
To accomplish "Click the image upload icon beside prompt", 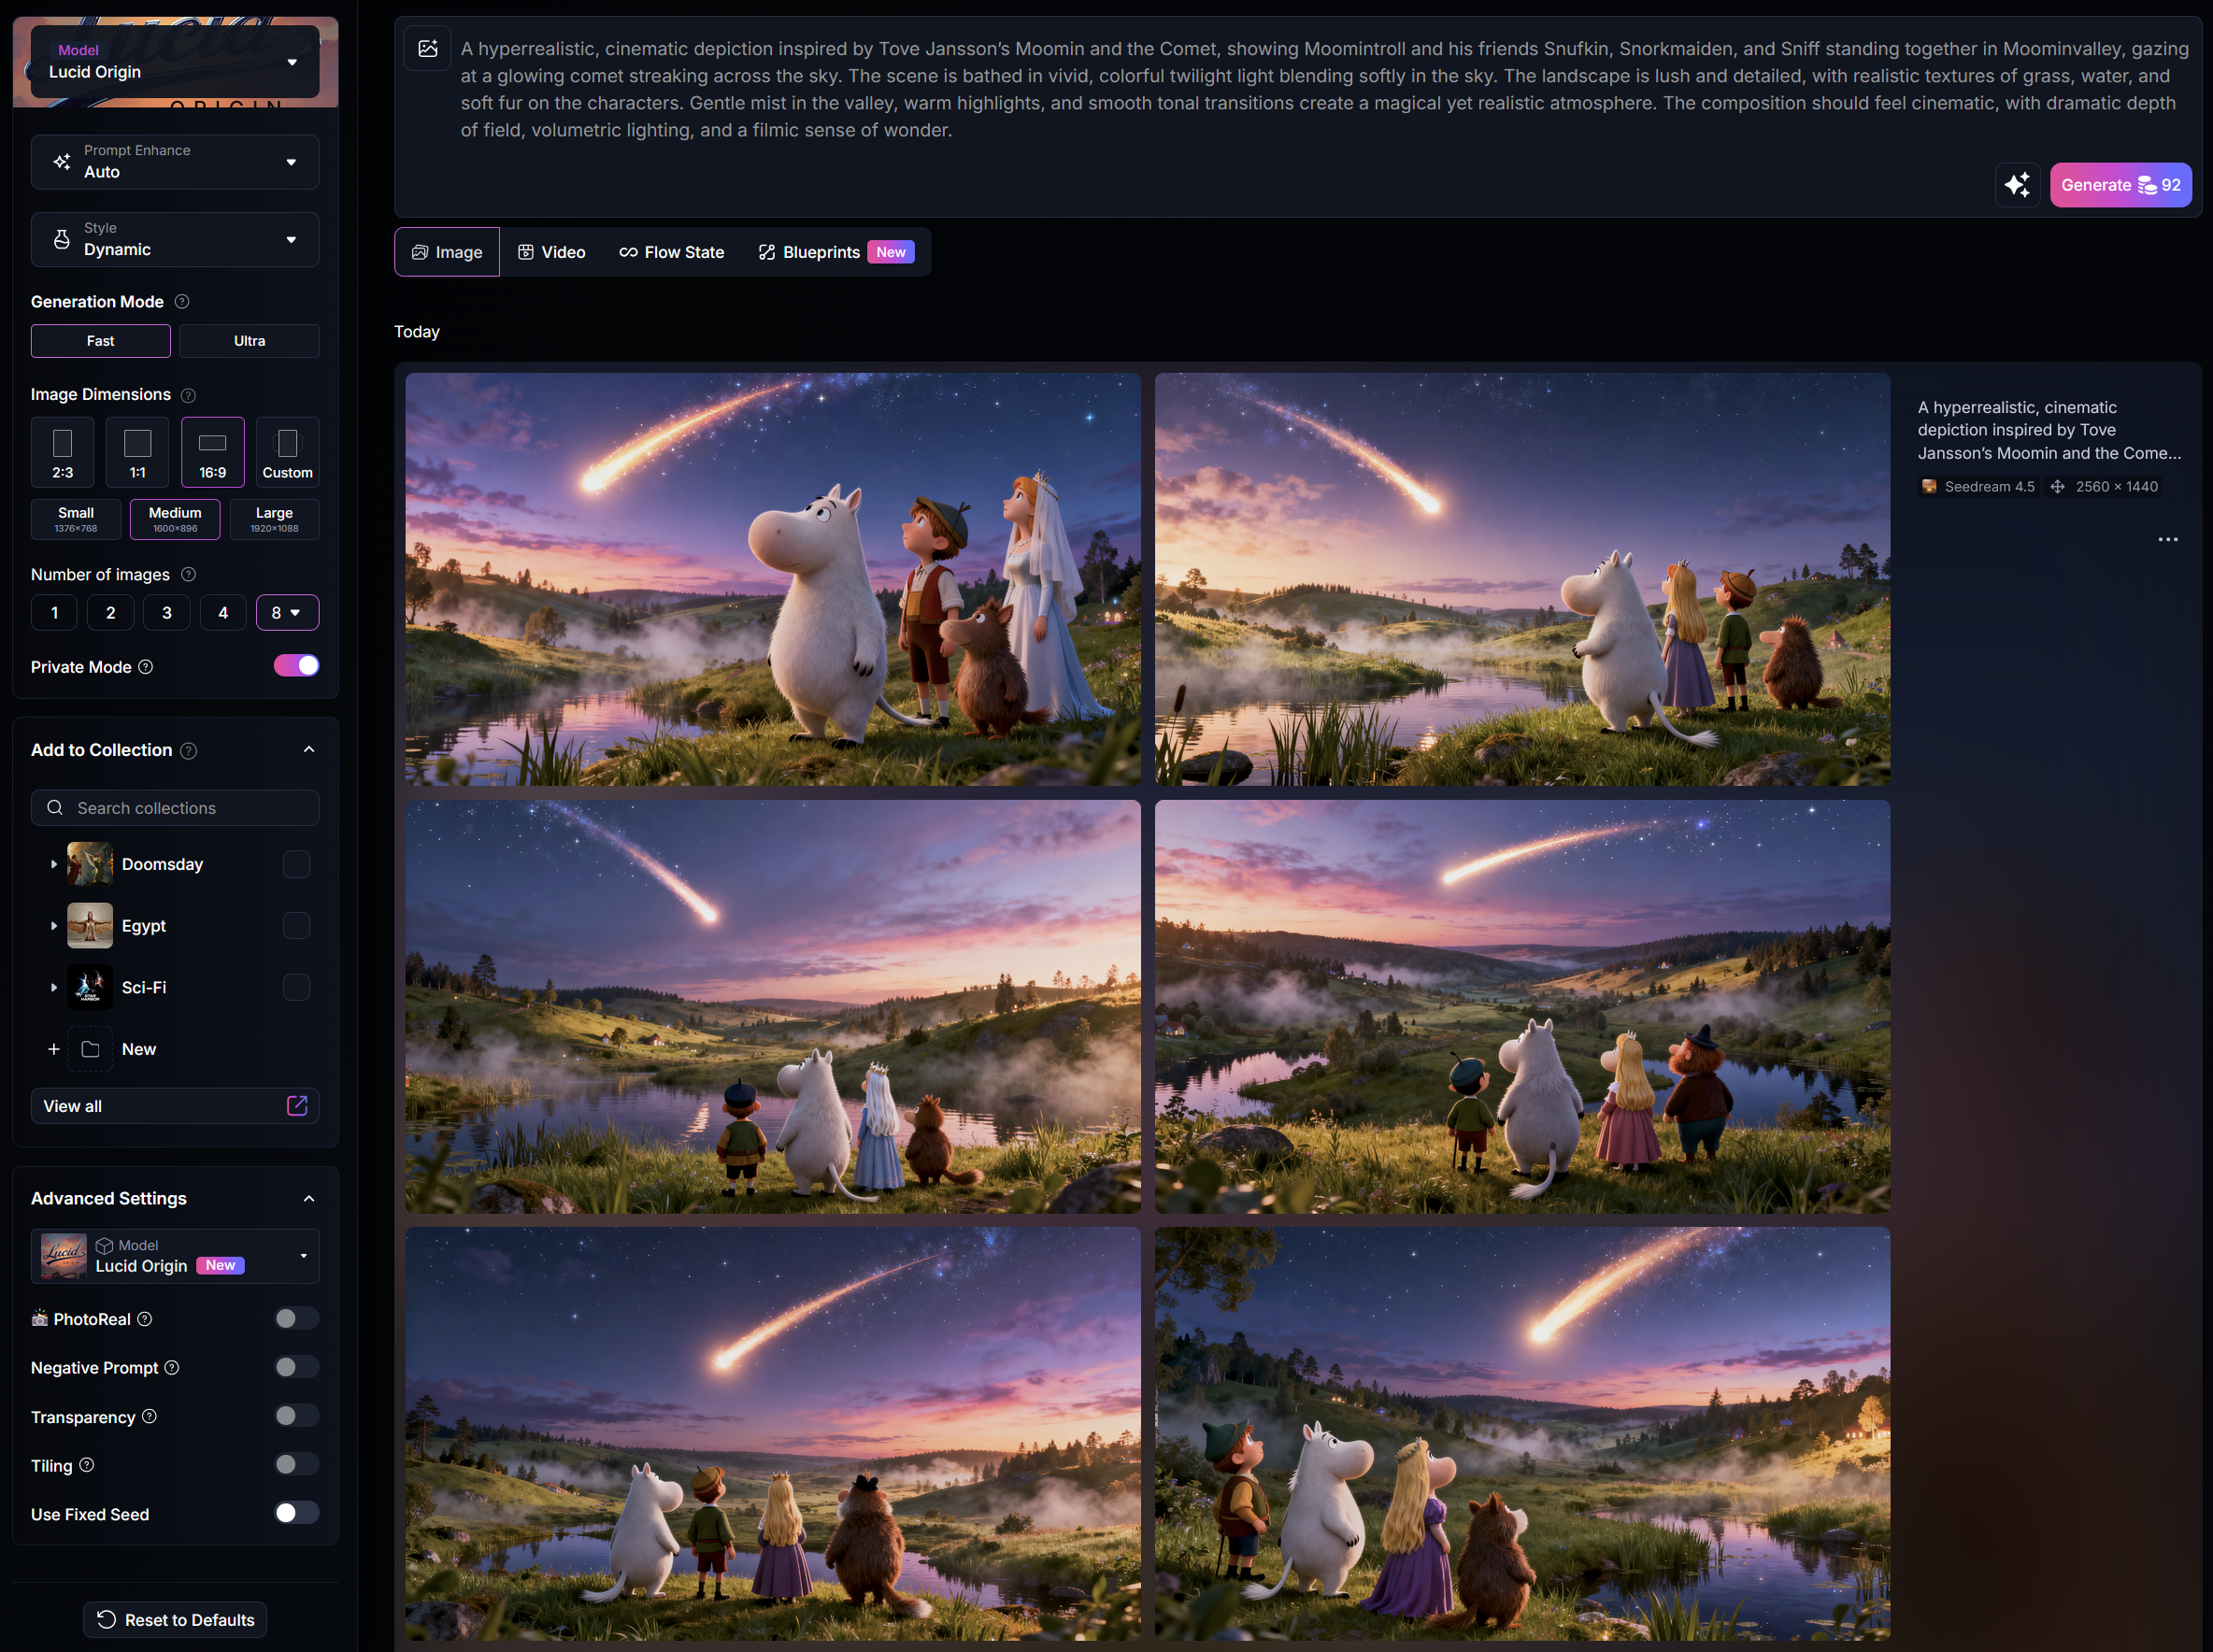I will tap(428, 49).
